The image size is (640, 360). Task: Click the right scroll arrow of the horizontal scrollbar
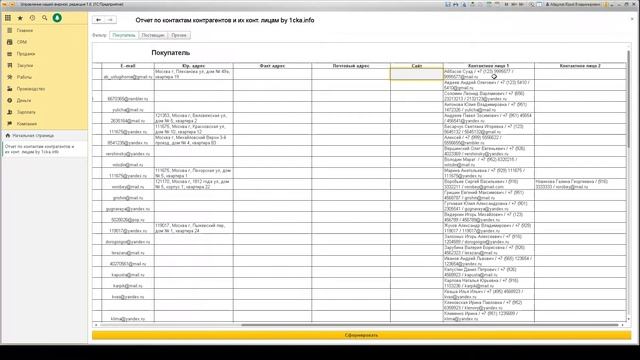click(622, 325)
